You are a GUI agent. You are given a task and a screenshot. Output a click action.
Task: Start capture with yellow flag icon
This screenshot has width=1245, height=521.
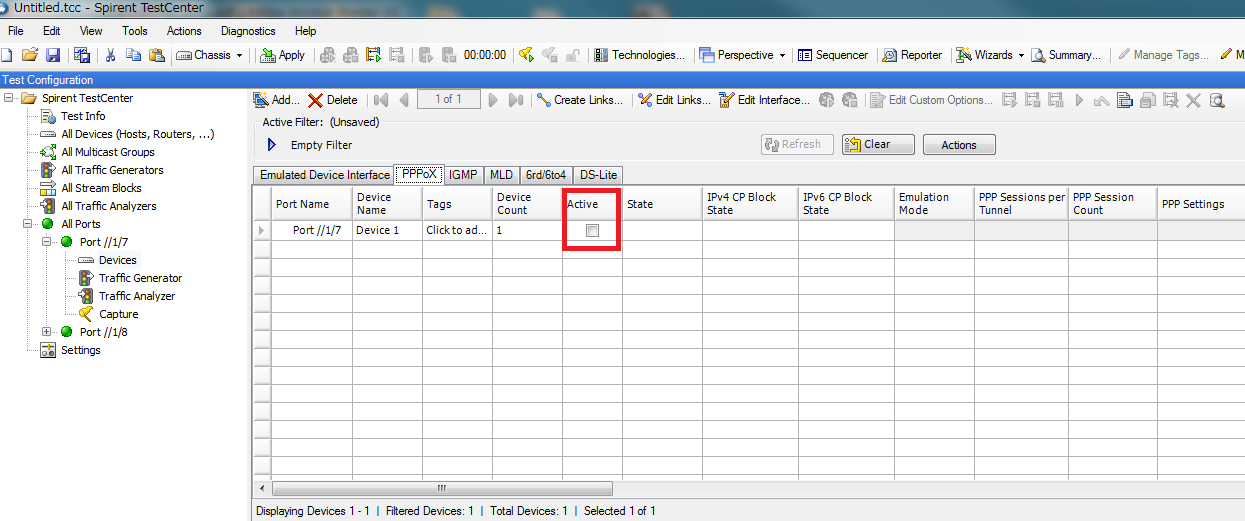(x=526, y=55)
